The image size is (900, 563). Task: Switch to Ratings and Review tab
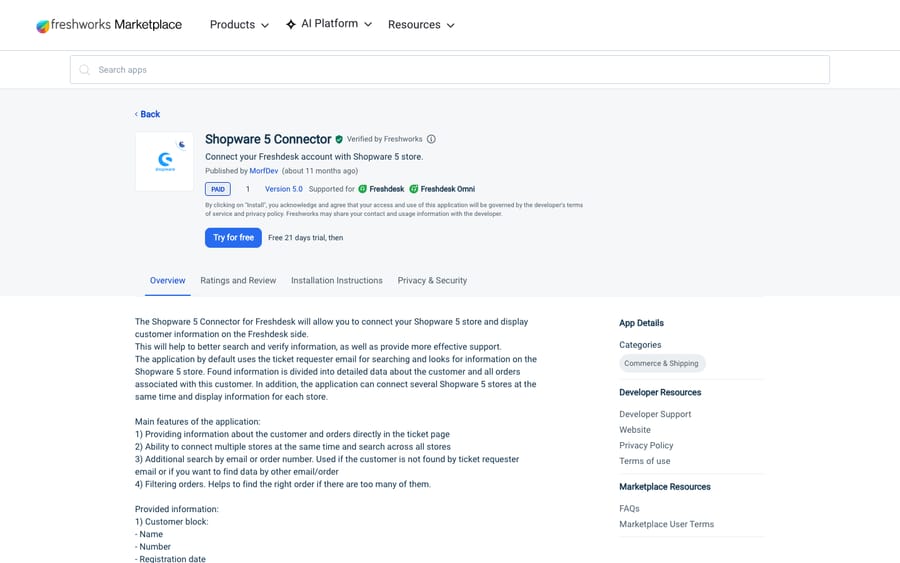coord(238,281)
